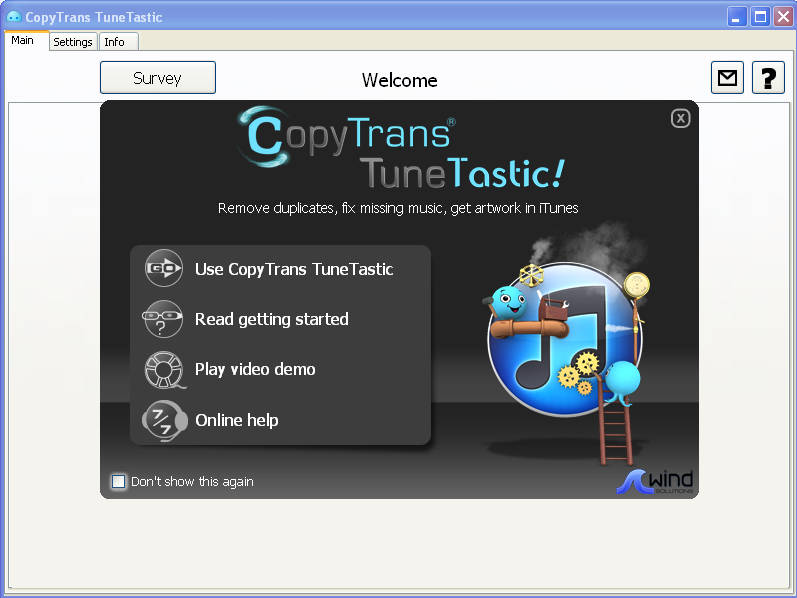Open Online help link
The width and height of the screenshot is (797, 598).
(237, 420)
